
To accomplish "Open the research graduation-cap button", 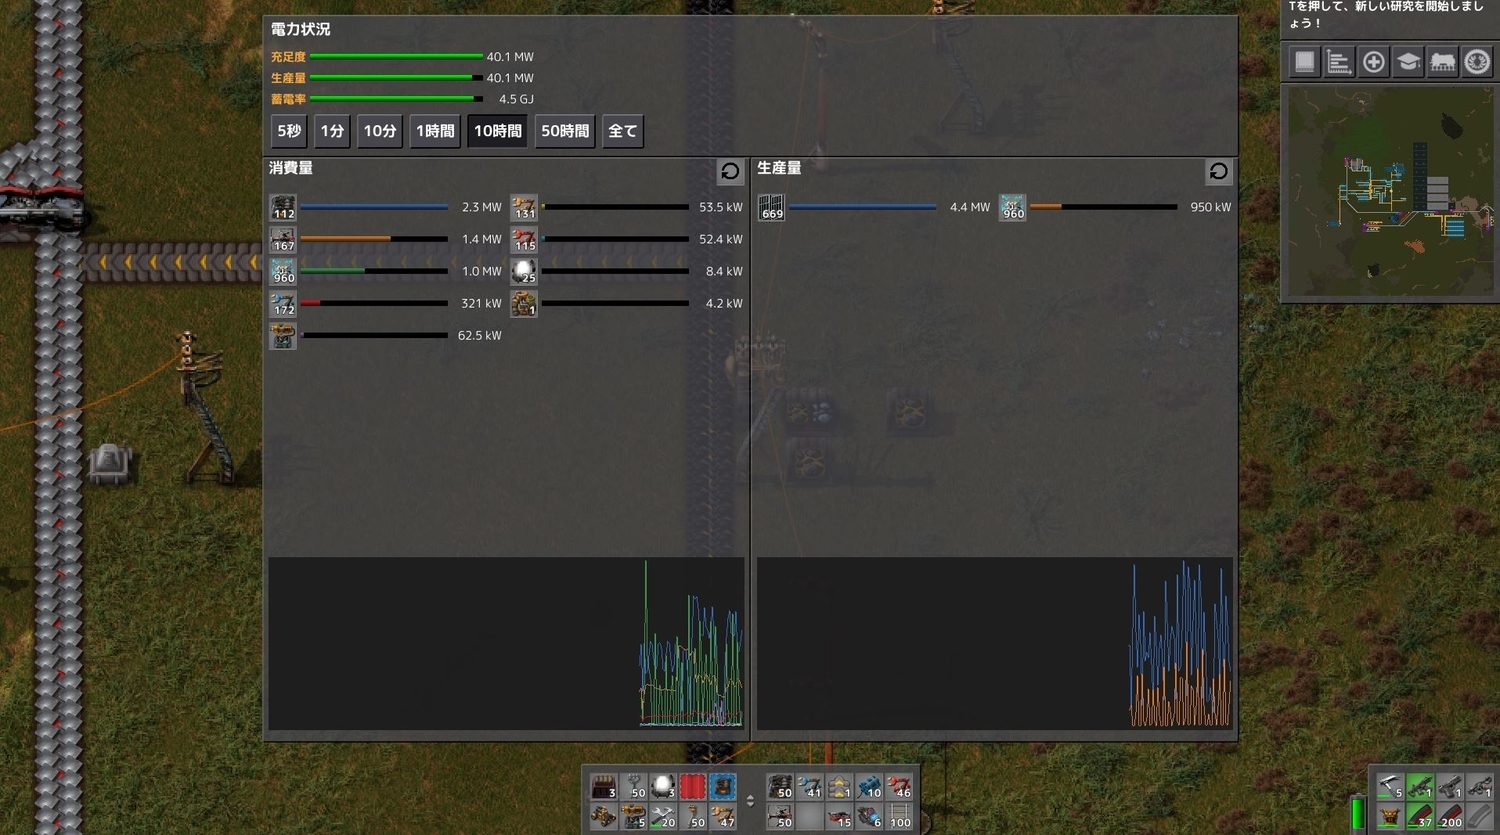I will (x=1408, y=62).
